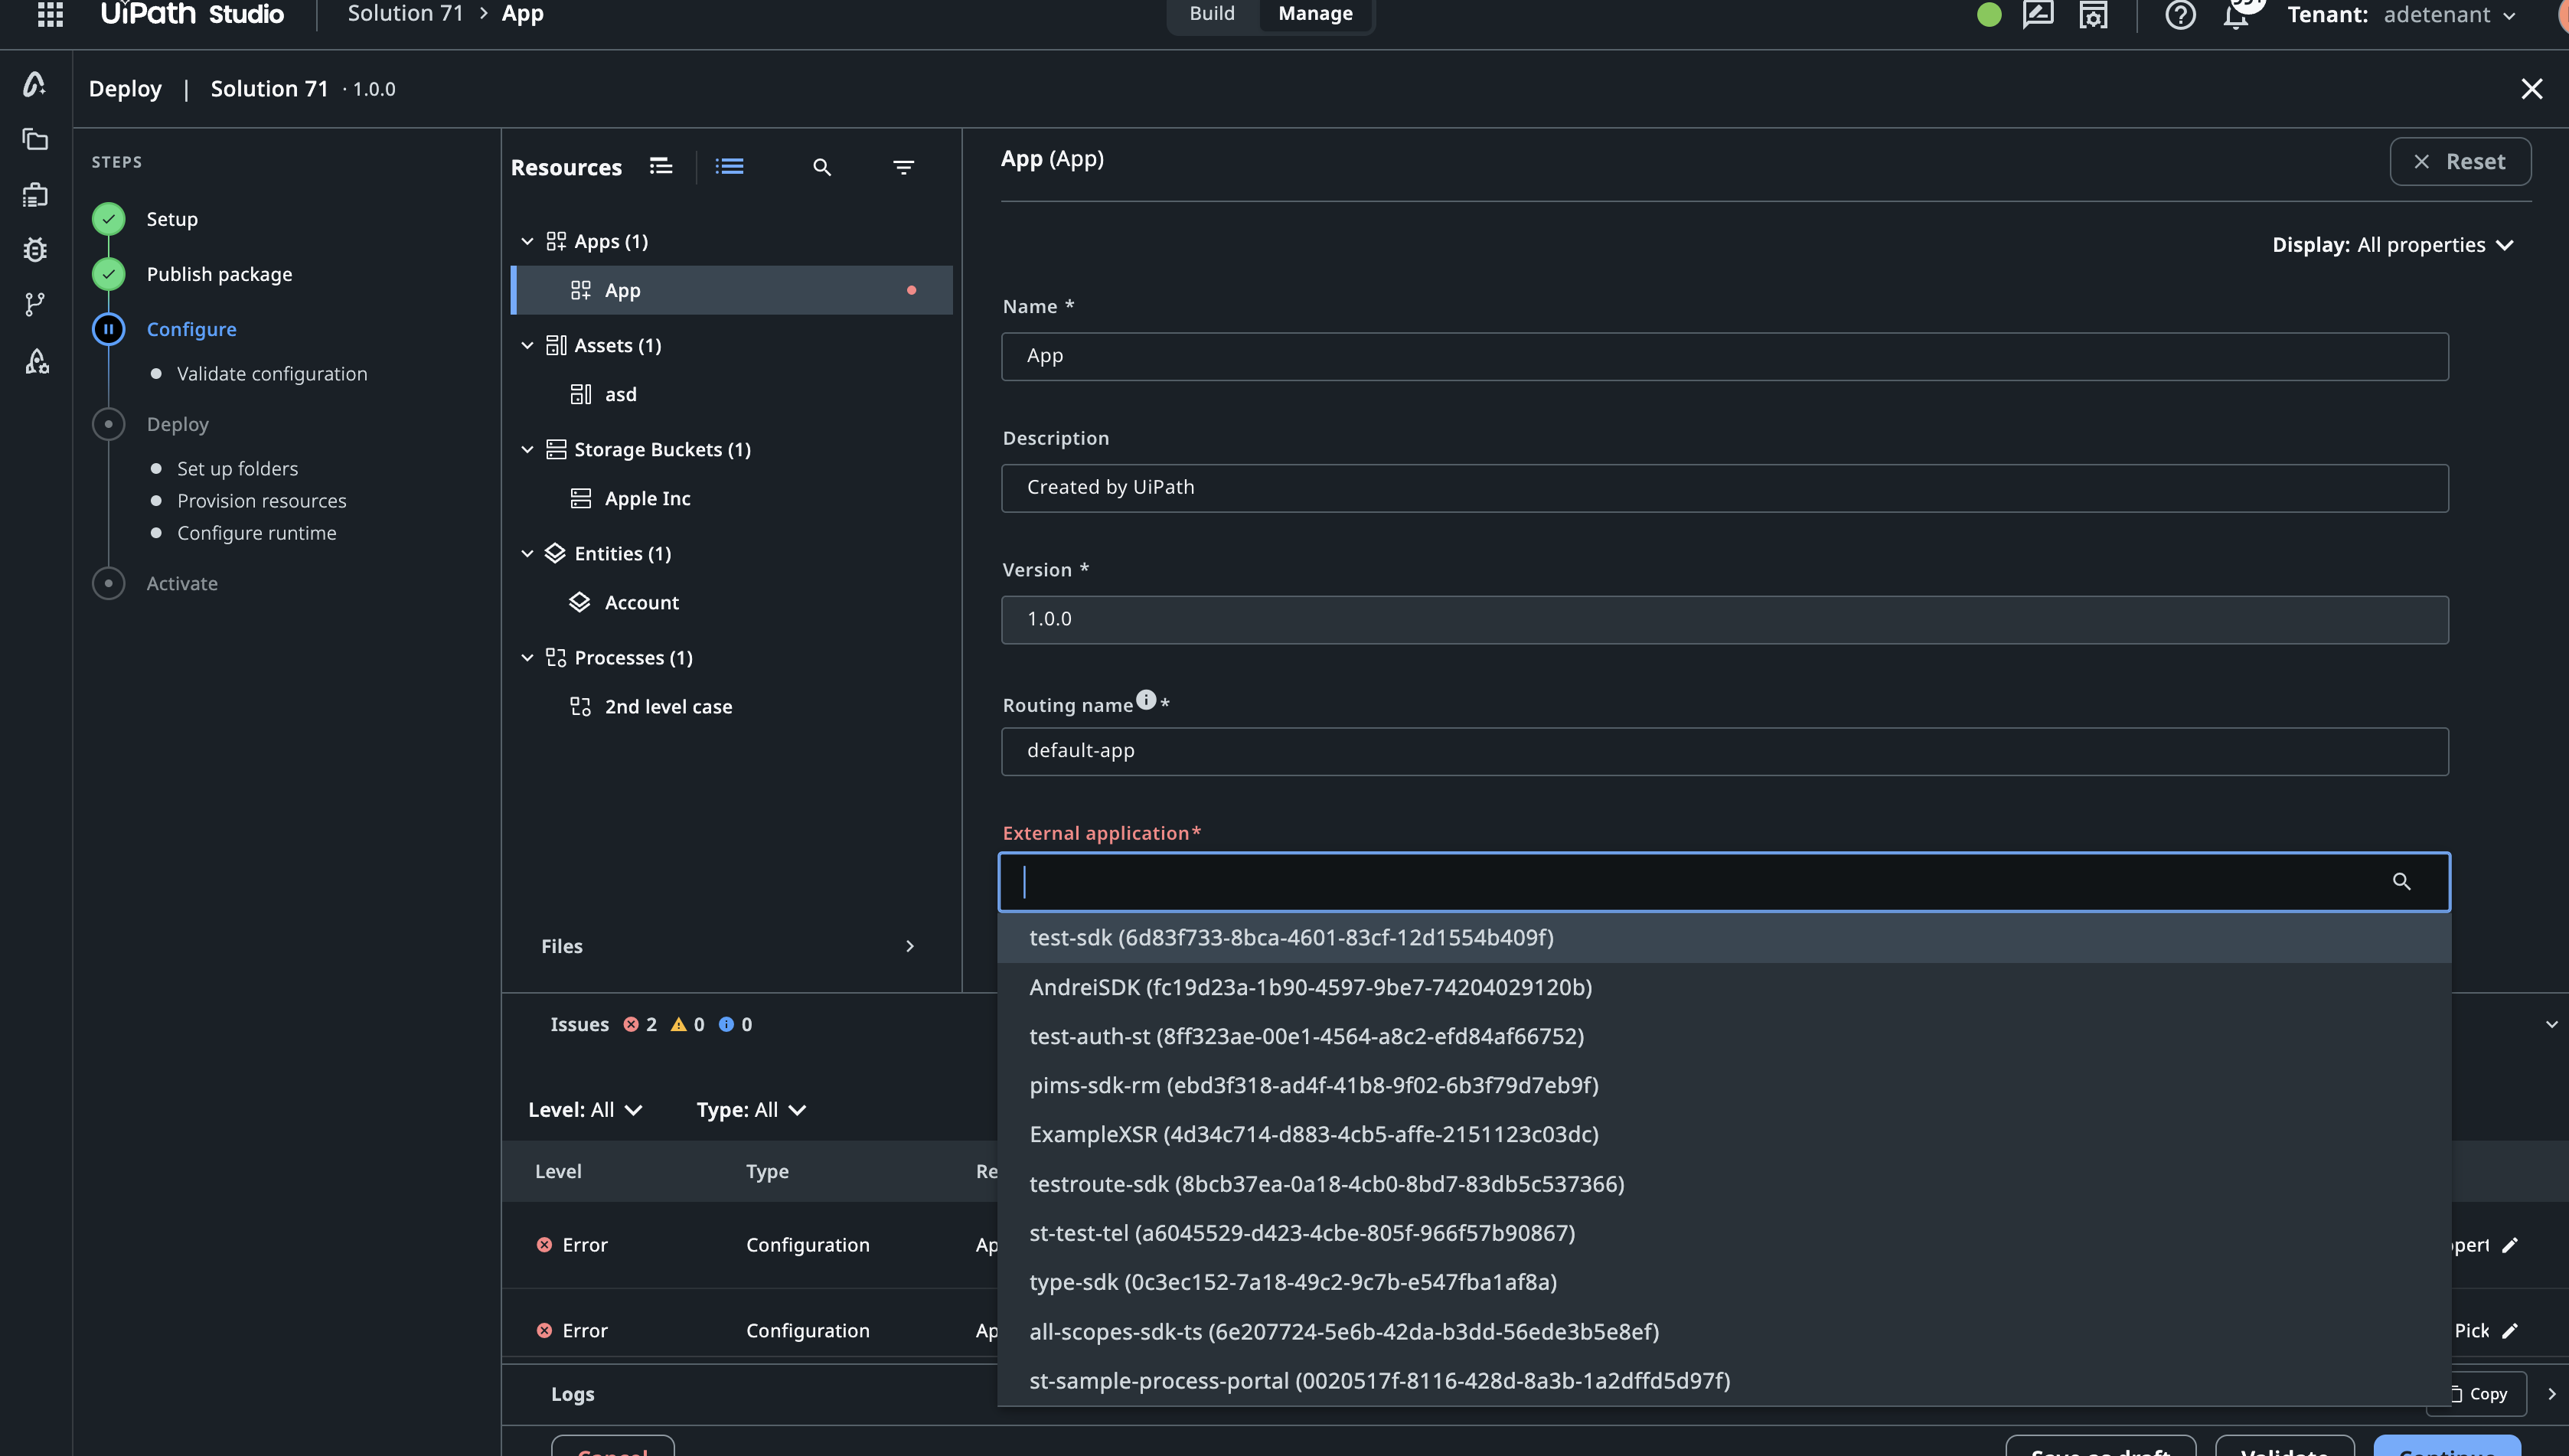Click the green status indicator

pos(1989,14)
